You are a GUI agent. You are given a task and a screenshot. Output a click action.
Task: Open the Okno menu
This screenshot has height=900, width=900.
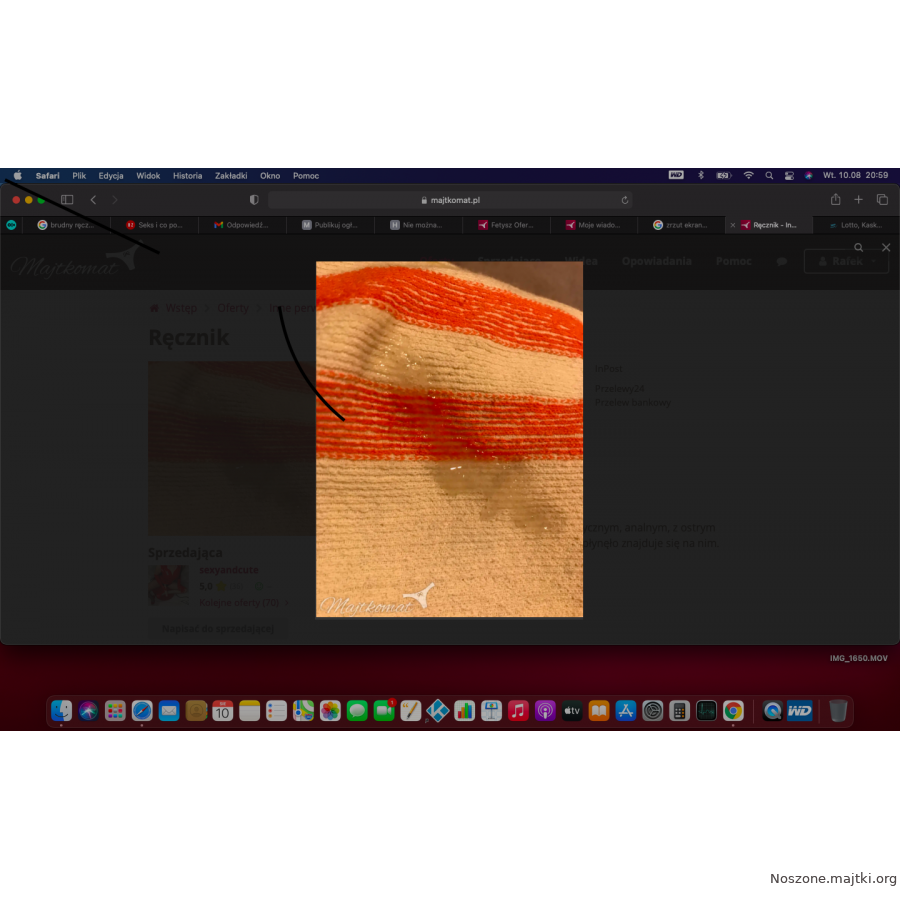click(x=270, y=176)
